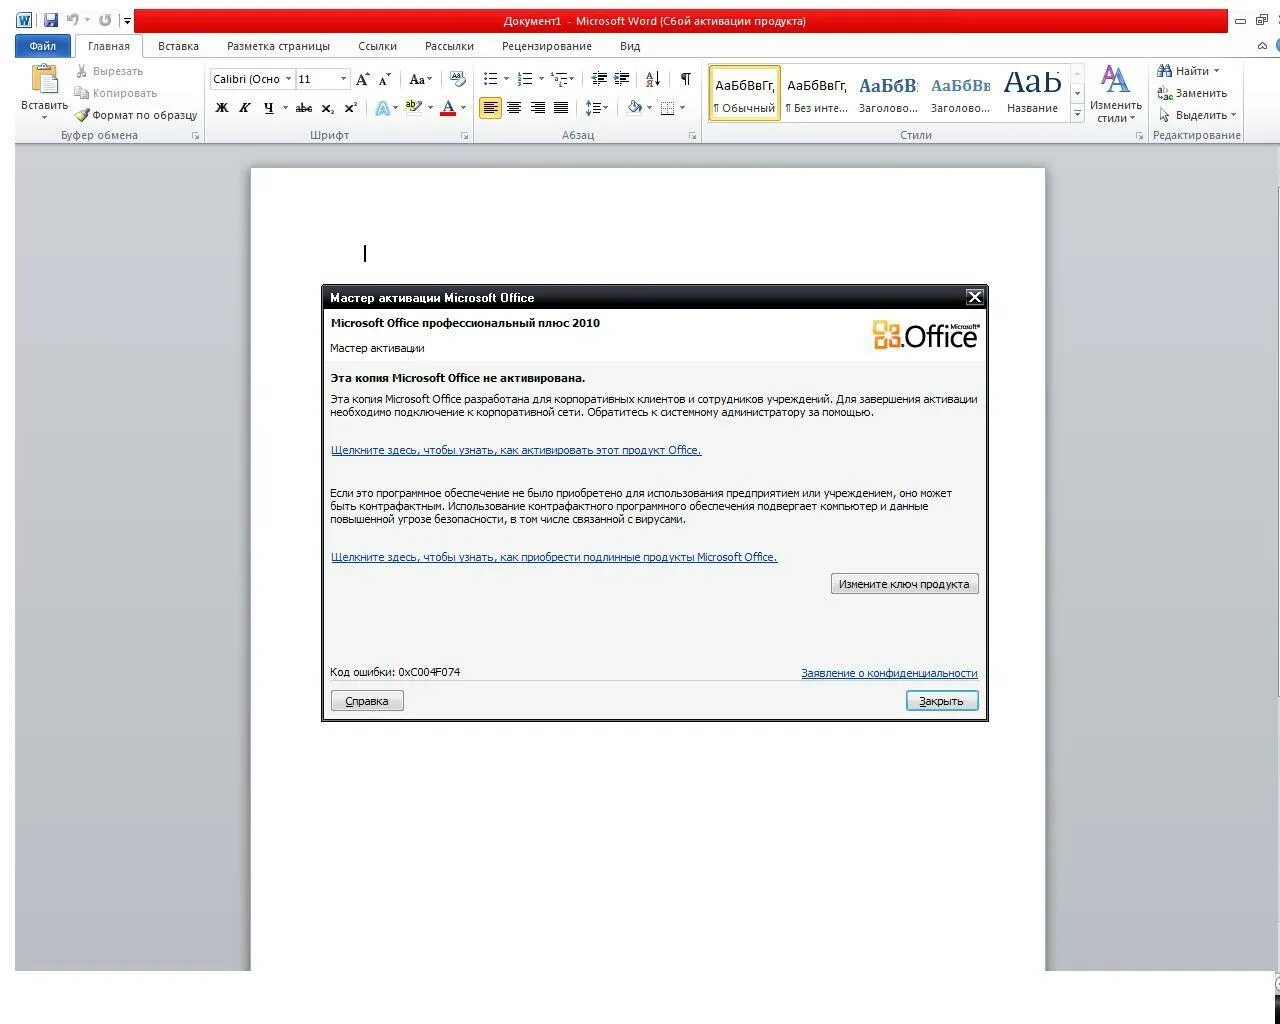This screenshot has width=1280, height=1024.
Task: Expand highlight color arrow dropdown
Action: click(x=430, y=108)
